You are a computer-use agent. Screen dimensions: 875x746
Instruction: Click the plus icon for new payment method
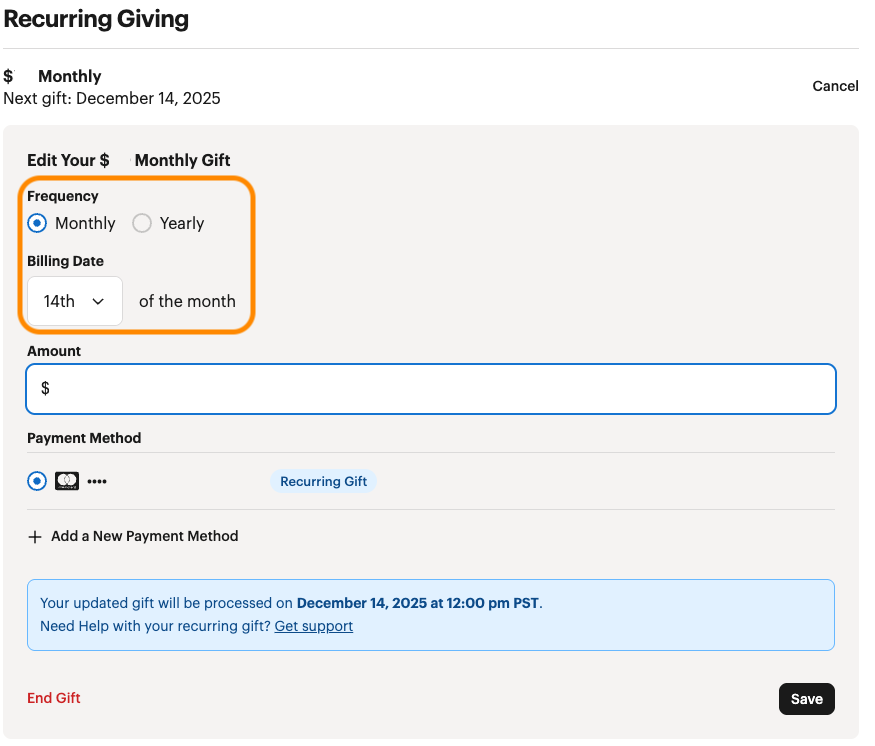pos(35,537)
